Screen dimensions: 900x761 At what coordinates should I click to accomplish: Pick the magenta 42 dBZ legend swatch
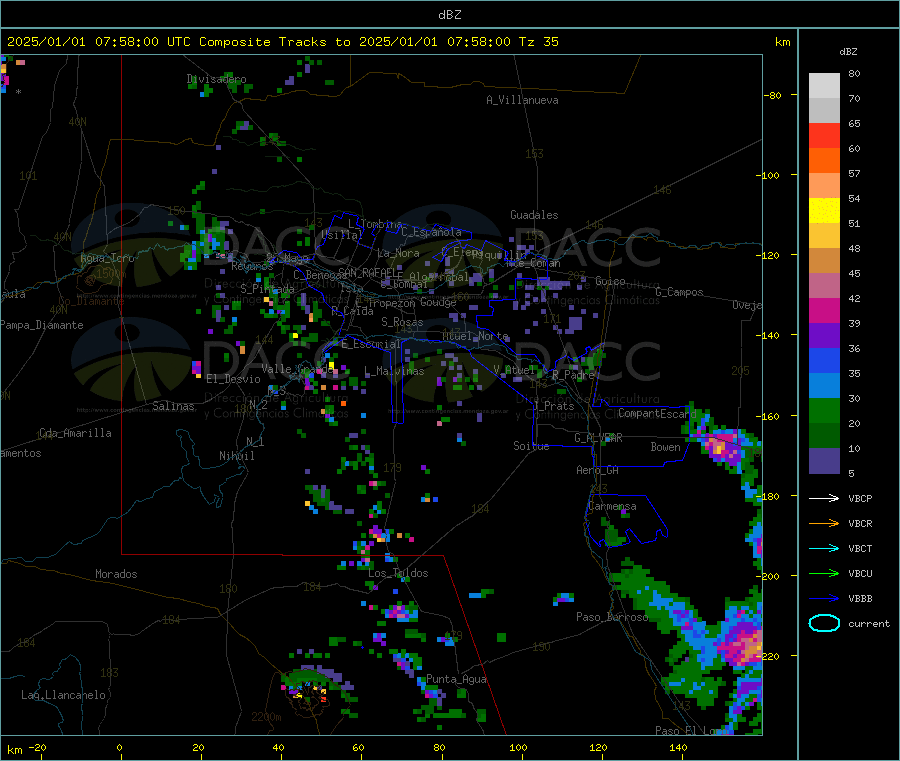pyautogui.click(x=824, y=310)
